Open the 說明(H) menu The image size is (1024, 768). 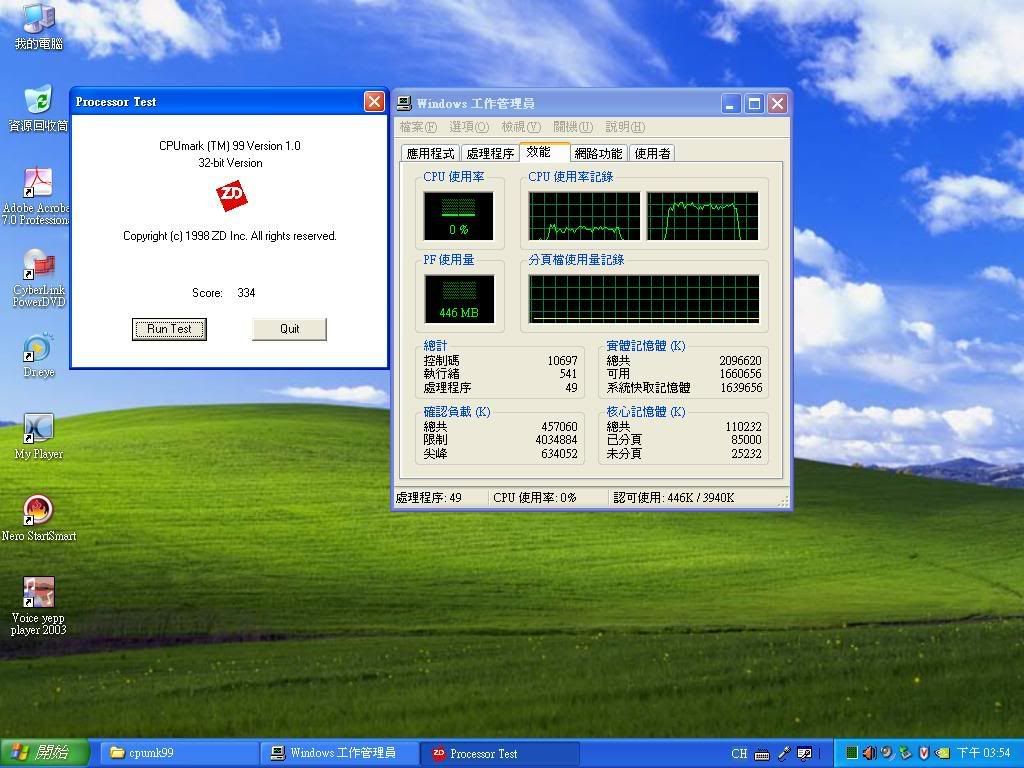(624, 127)
